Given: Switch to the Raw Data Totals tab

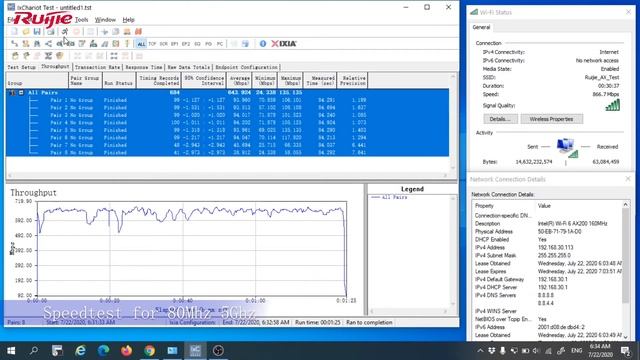Looking at the screenshot, I should tap(189, 67).
